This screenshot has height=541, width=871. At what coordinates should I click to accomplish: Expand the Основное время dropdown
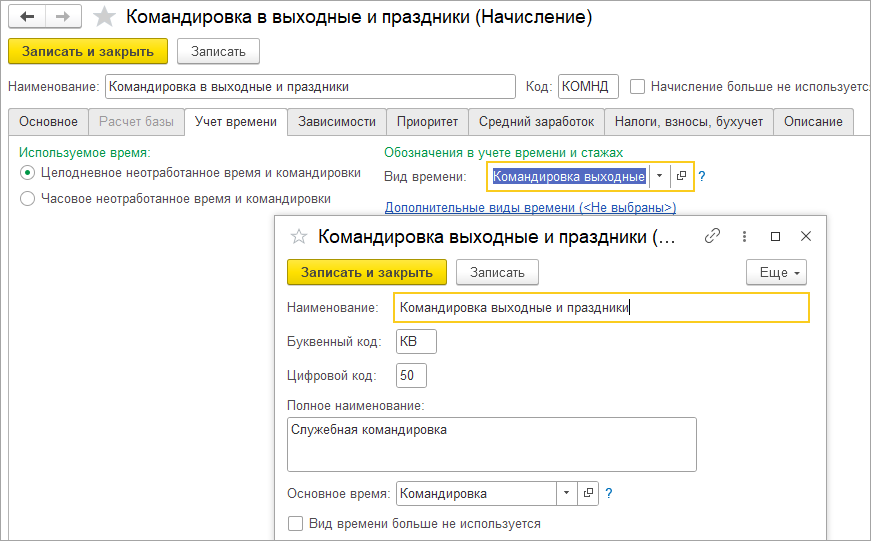[x=567, y=494]
